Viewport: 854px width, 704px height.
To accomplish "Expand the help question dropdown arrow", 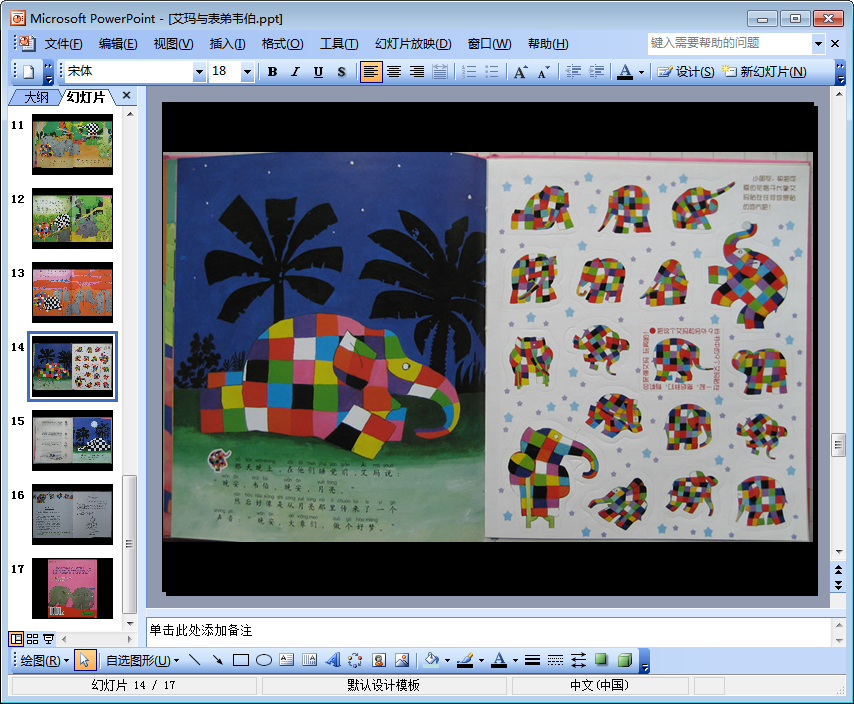I will click(818, 44).
